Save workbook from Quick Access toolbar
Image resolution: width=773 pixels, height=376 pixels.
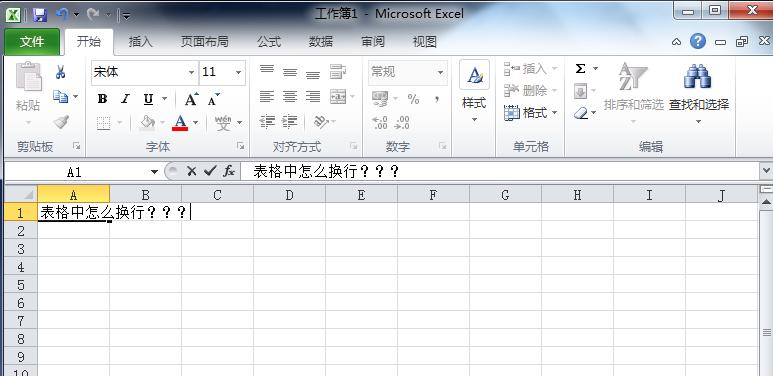coord(39,15)
